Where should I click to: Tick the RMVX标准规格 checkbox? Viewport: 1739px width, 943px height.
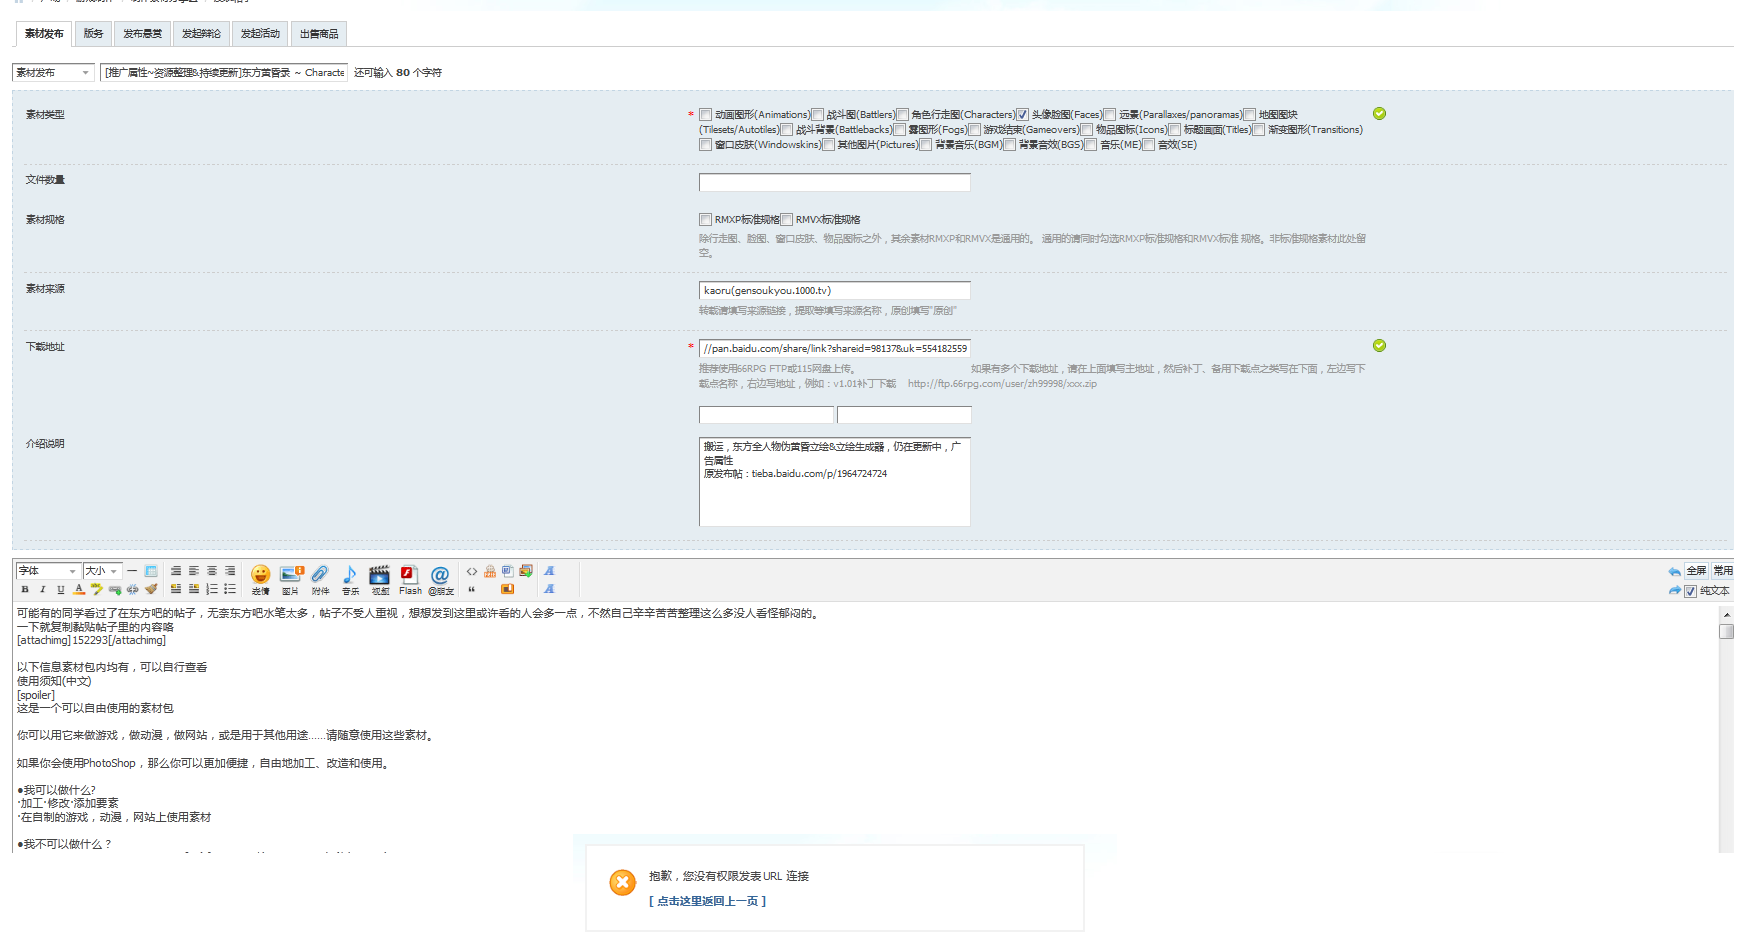tap(787, 220)
